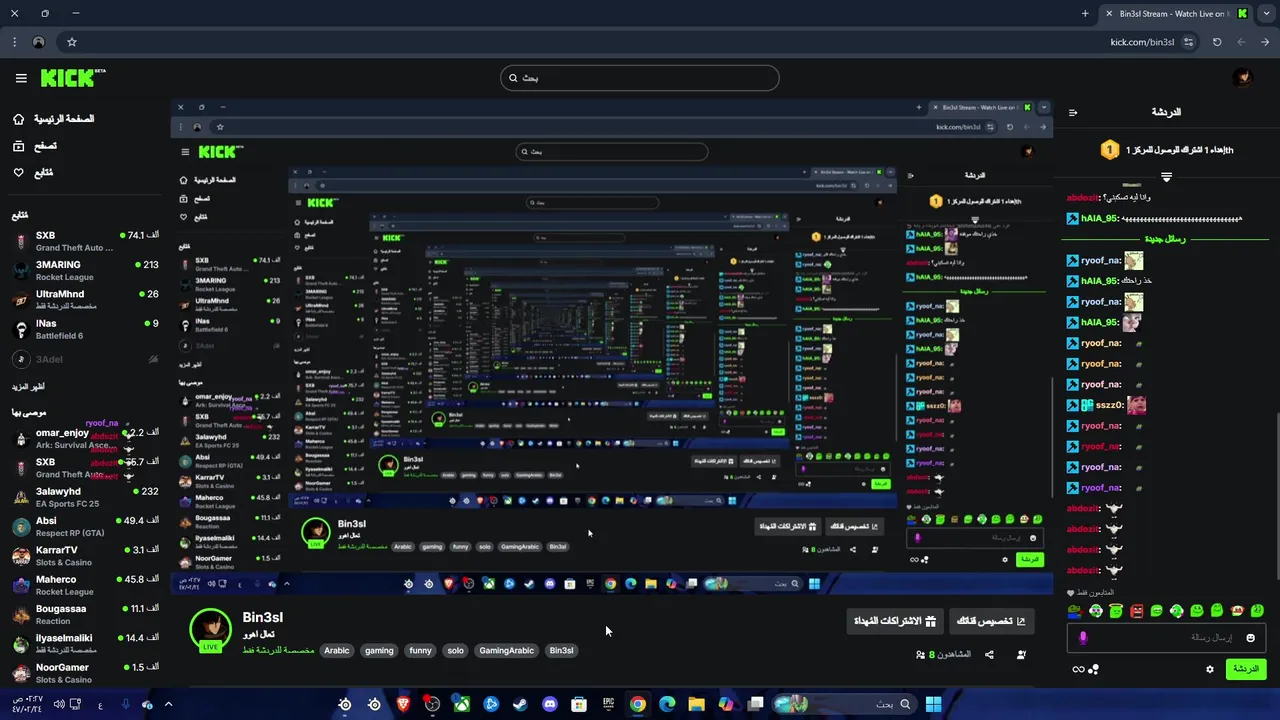The image size is (1280, 720).
Task: Open chat settings gear
Action: pyautogui.click(x=1209, y=669)
